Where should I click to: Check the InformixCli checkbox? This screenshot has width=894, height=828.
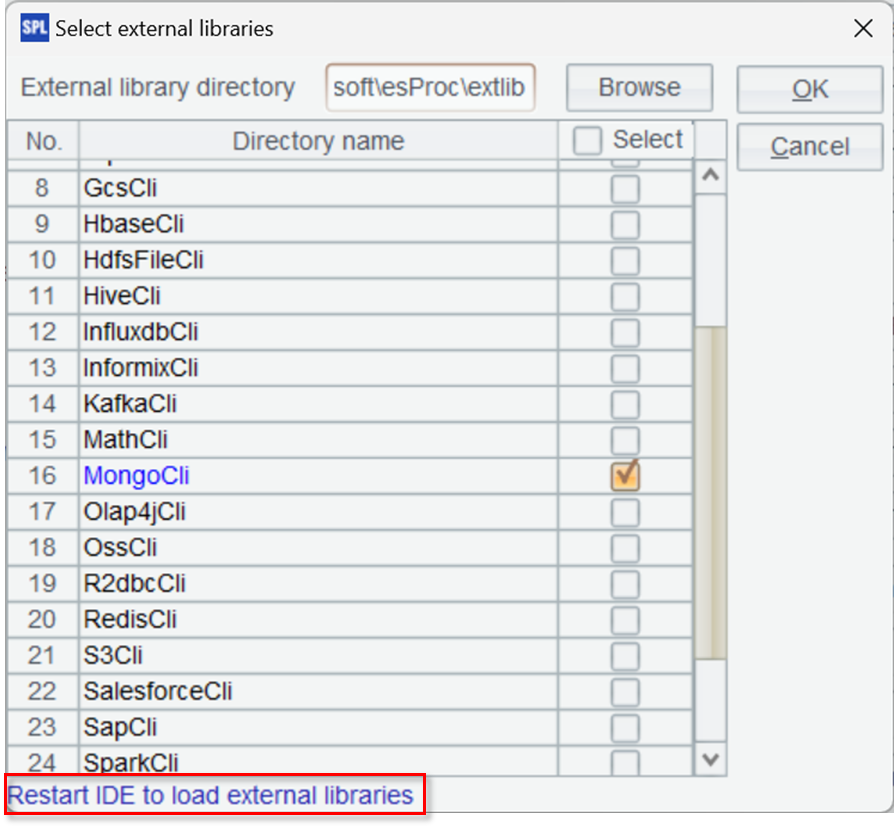click(625, 368)
